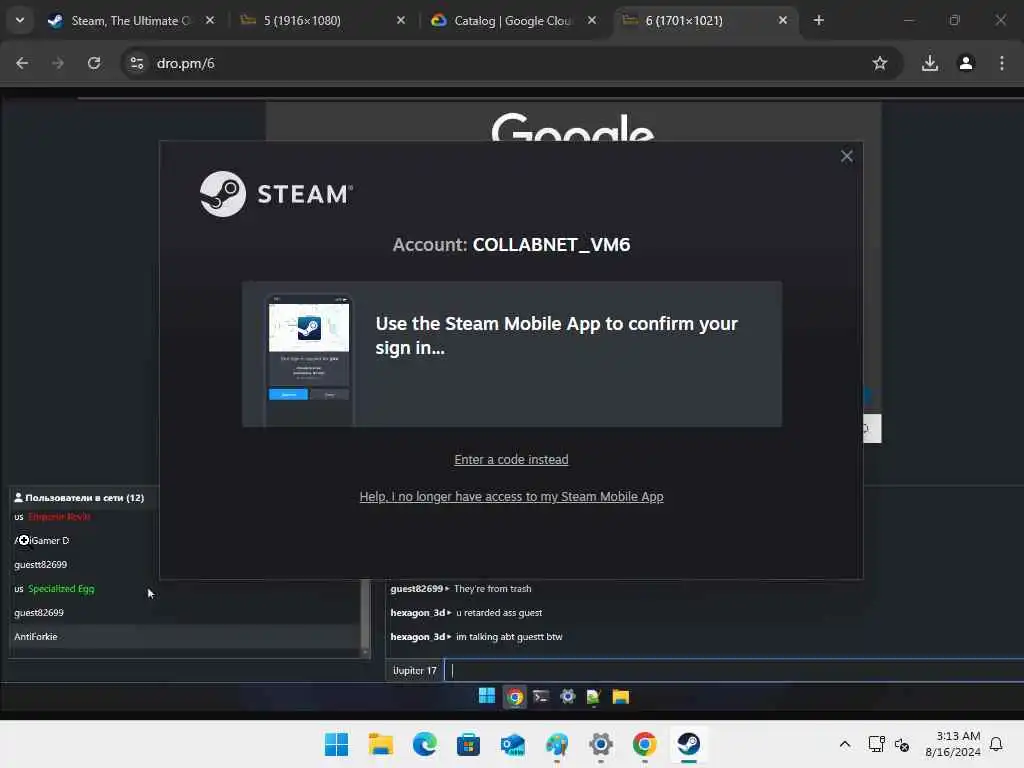Launch Microsoft Edge from the taskbar
Image resolution: width=1024 pixels, height=768 pixels.
coord(424,744)
